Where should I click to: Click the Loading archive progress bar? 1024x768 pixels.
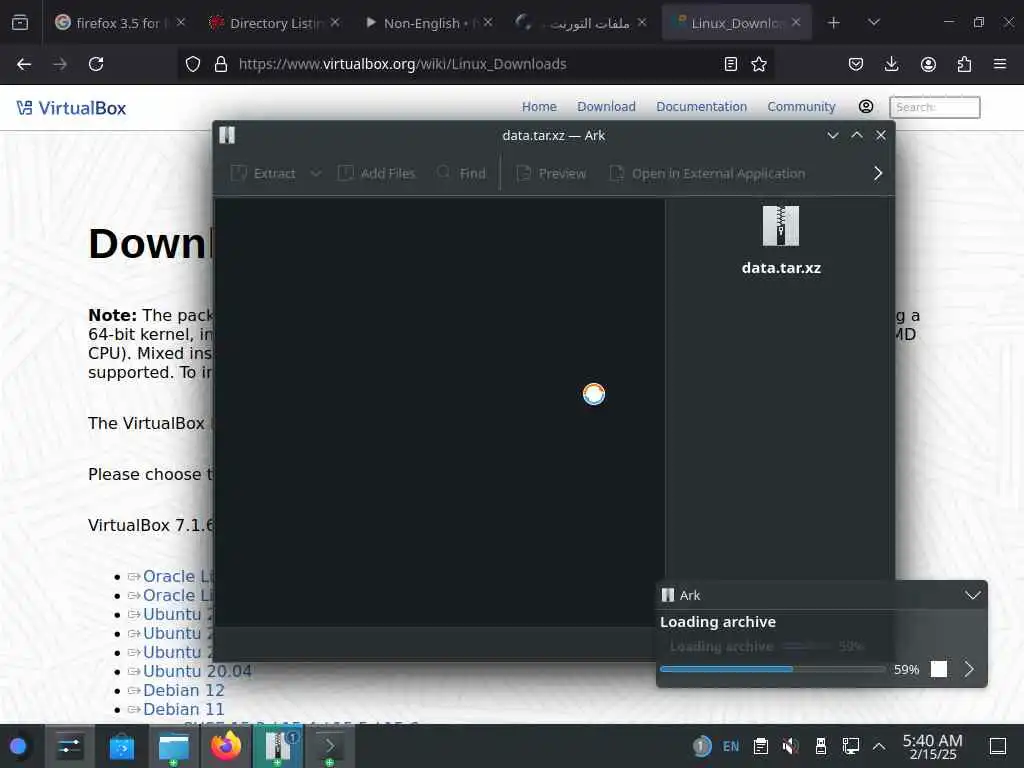[x=773, y=669]
